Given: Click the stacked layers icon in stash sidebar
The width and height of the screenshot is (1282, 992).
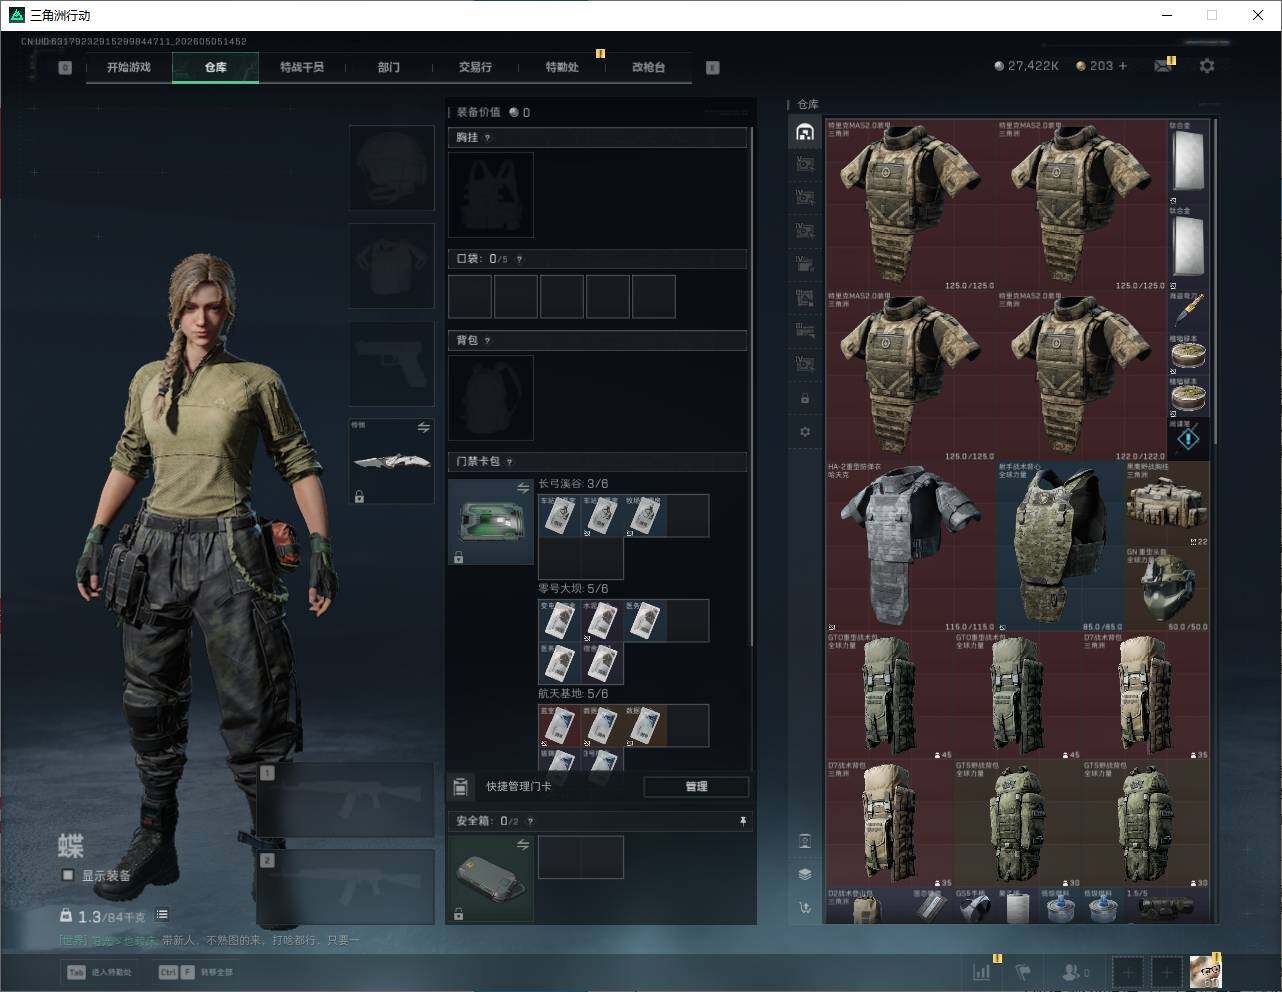Looking at the screenshot, I should (805, 874).
